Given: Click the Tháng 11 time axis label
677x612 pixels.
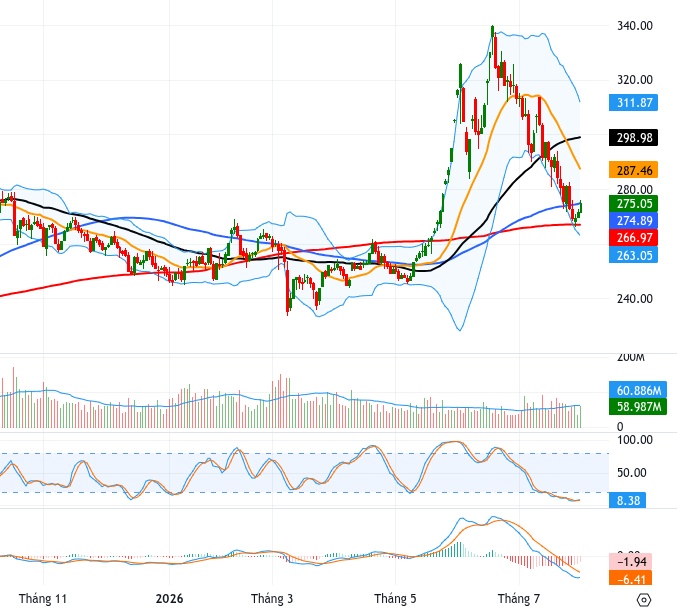Looking at the screenshot, I should point(43,599).
